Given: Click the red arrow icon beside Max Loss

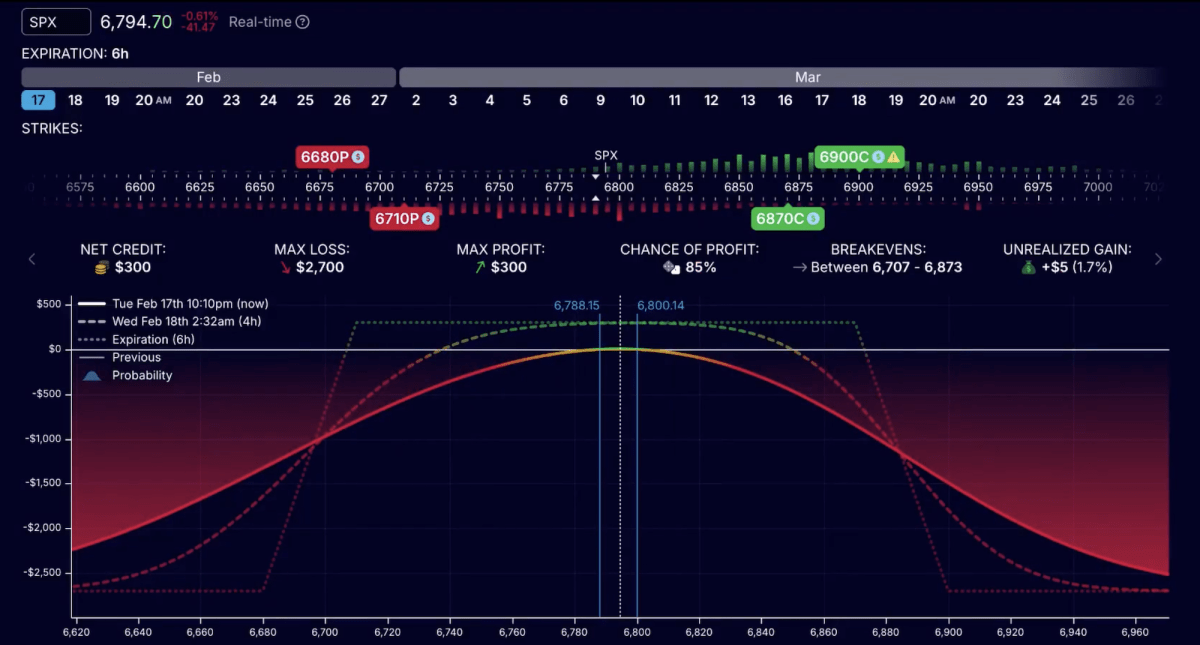Looking at the screenshot, I should (287, 267).
